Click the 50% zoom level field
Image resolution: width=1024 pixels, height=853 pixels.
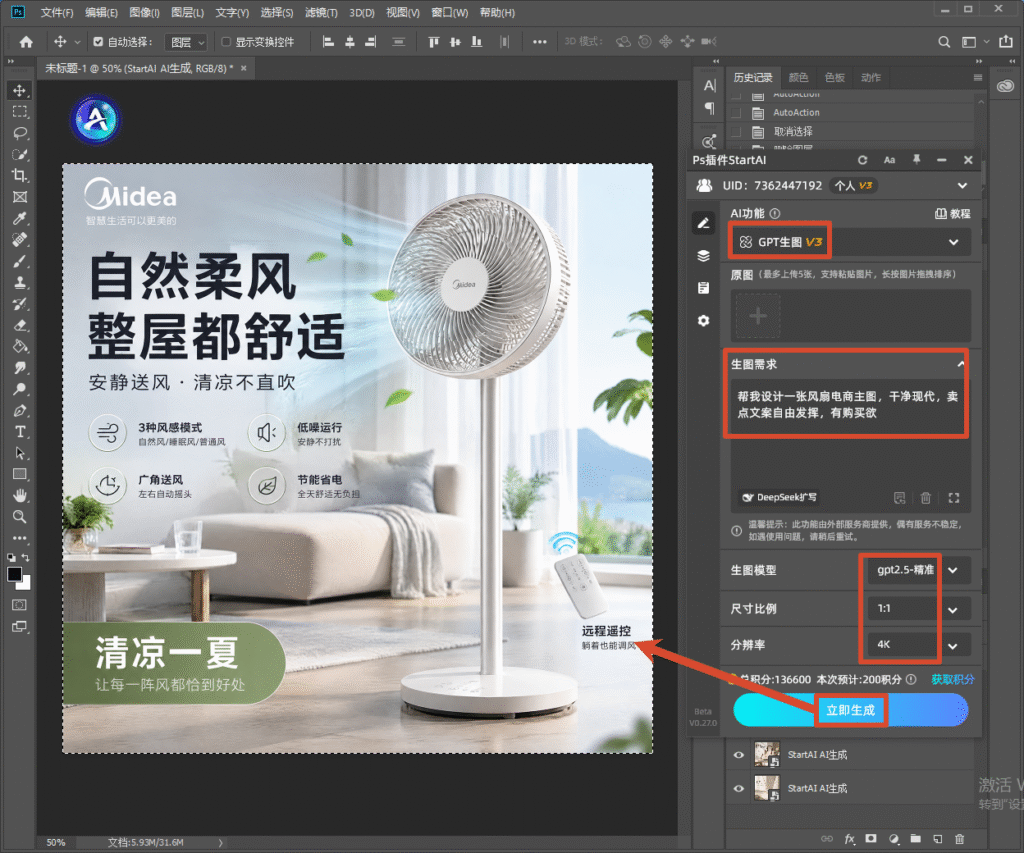(x=56, y=843)
